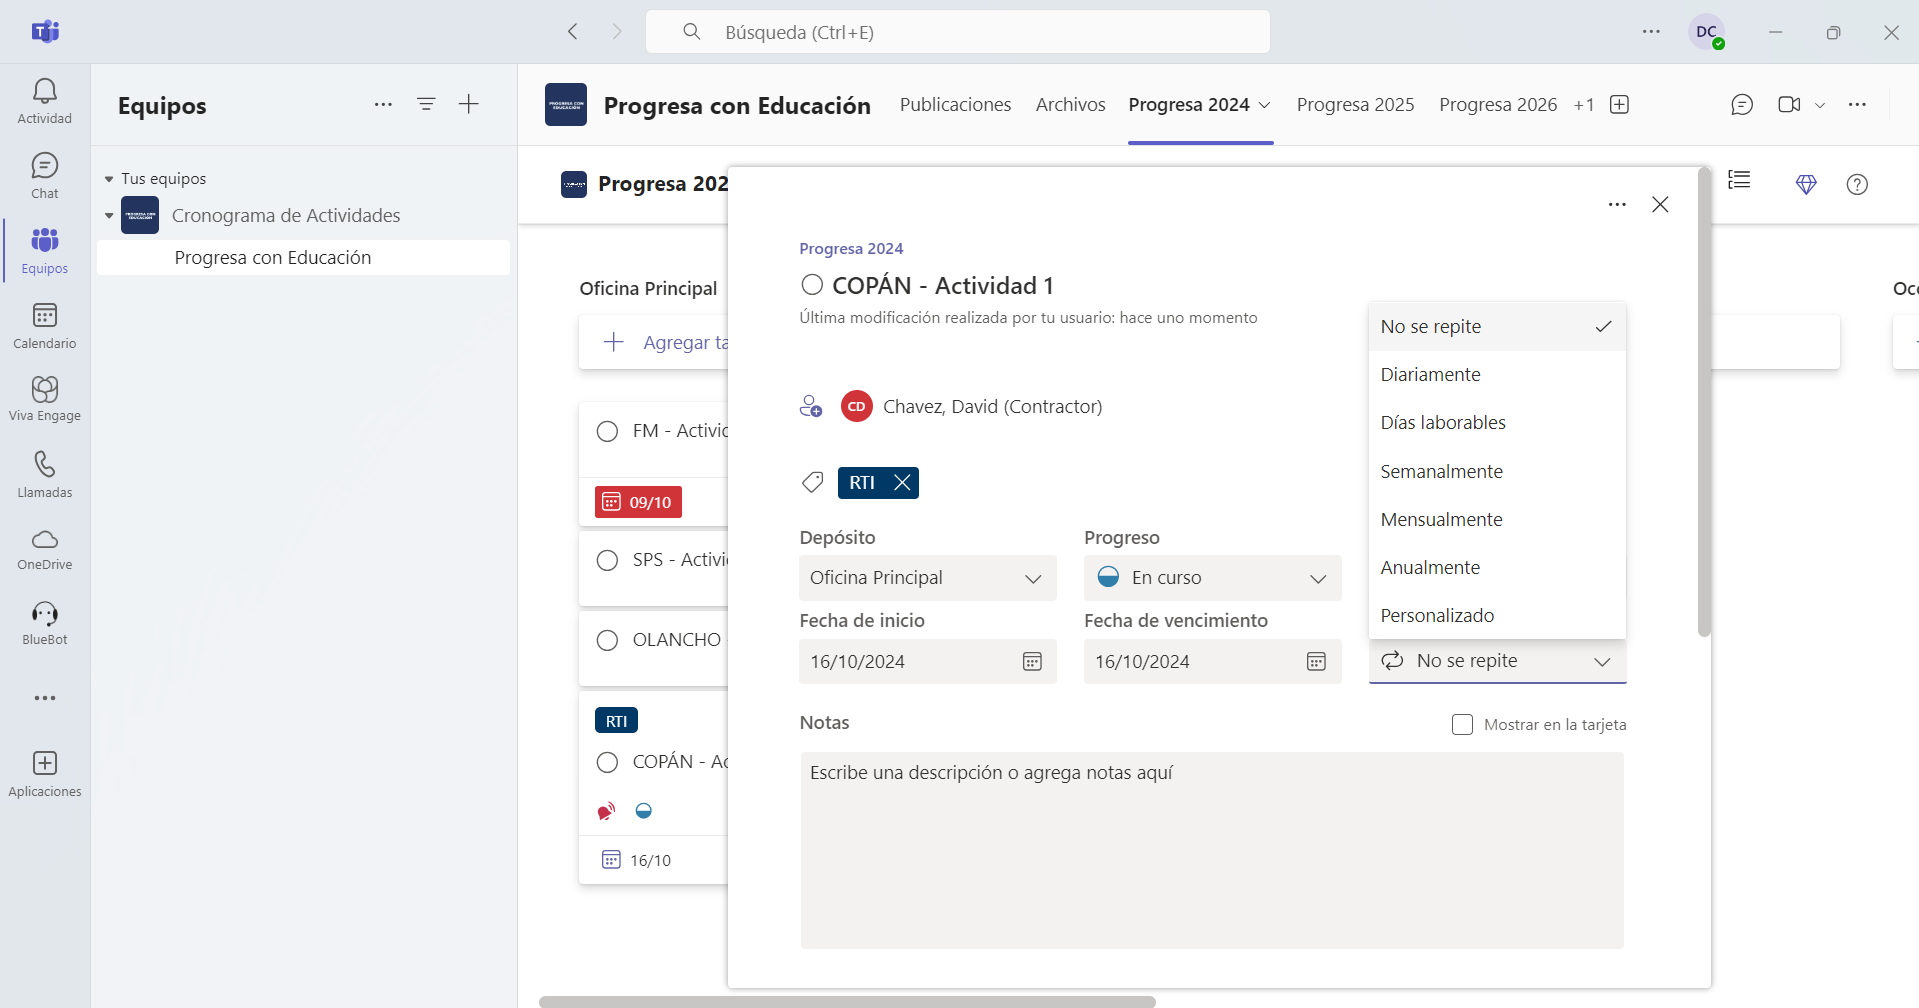Open the help question mark icon
Image resolution: width=1919 pixels, height=1008 pixels.
coord(1857,184)
